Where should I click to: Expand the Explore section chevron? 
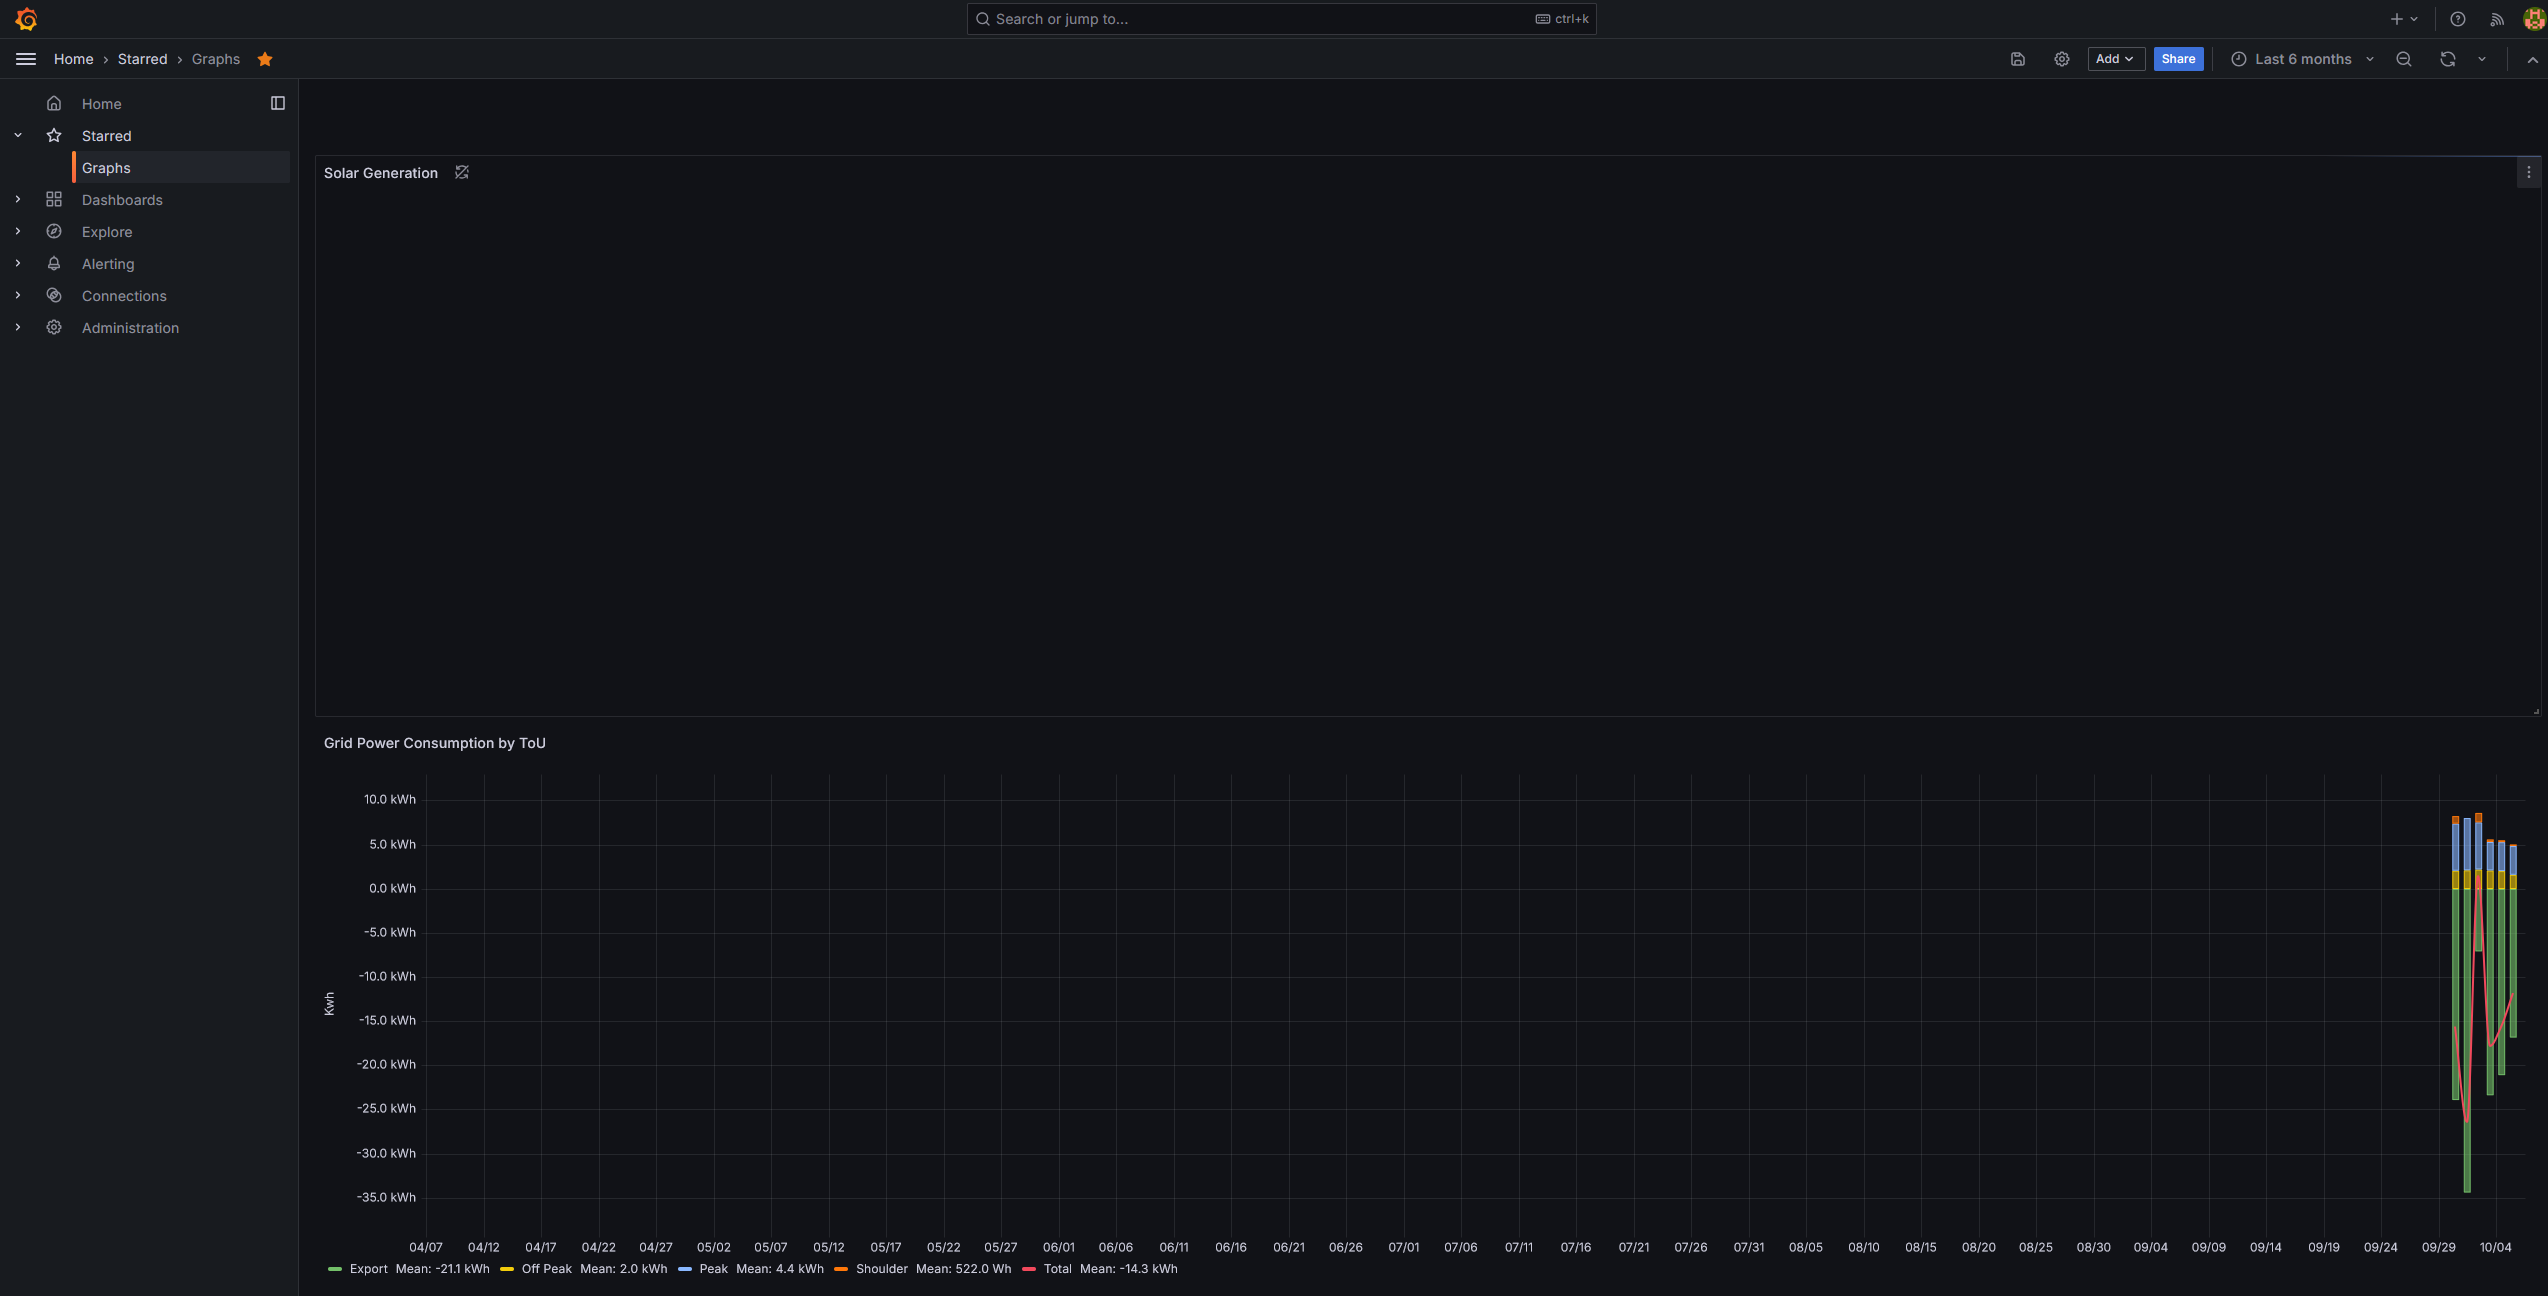pos(18,231)
